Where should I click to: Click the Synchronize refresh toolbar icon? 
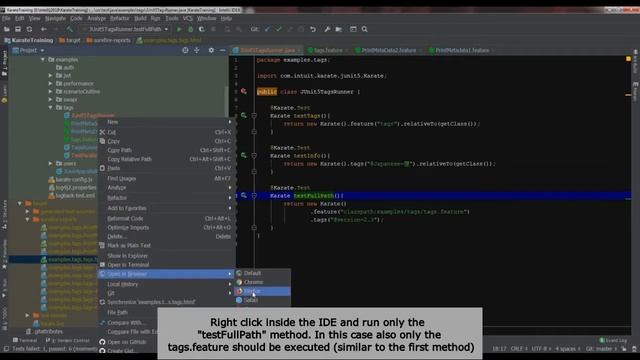29,29
